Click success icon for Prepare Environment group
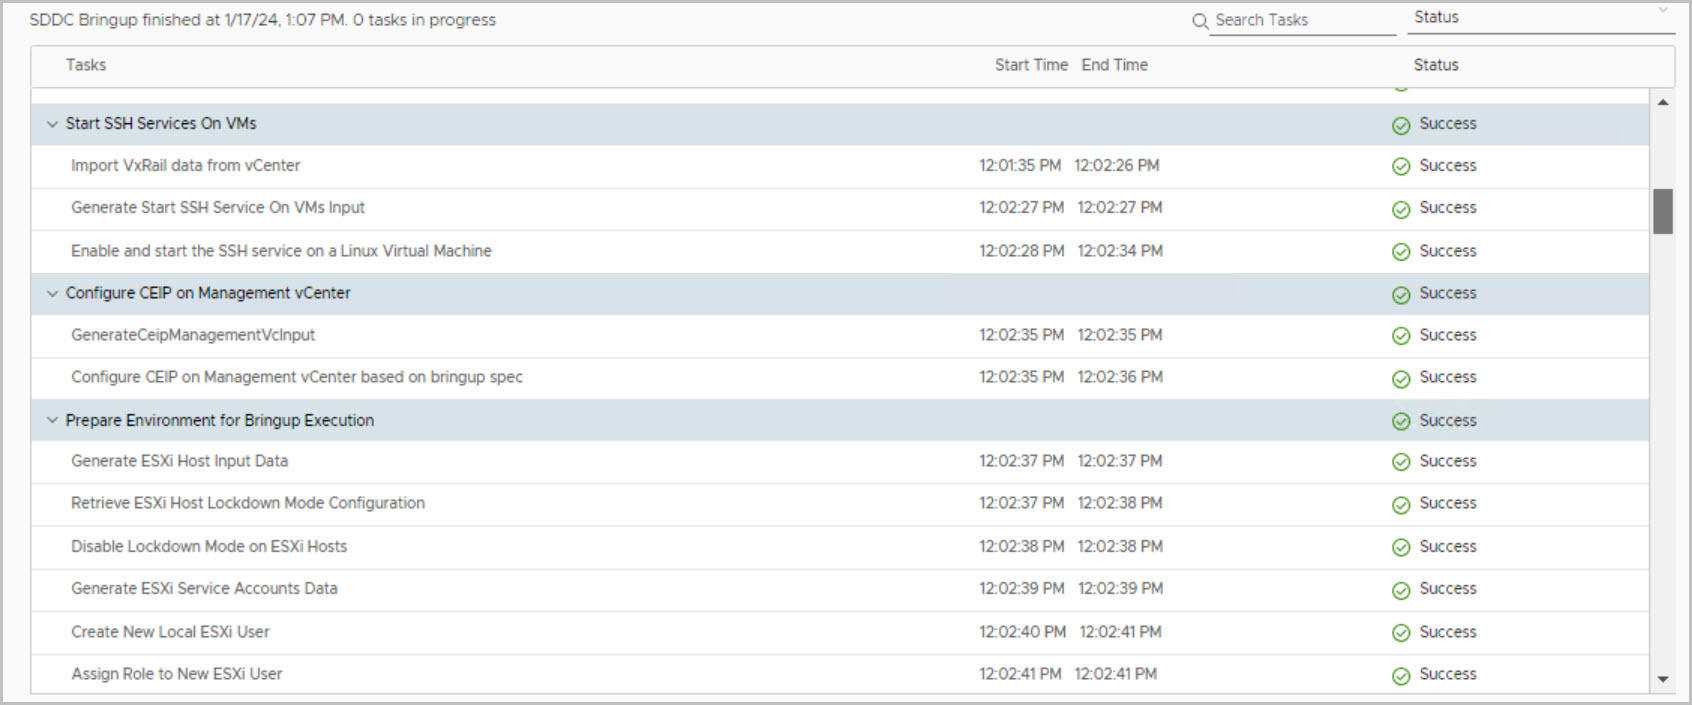This screenshot has height=705, width=1692. (1401, 422)
